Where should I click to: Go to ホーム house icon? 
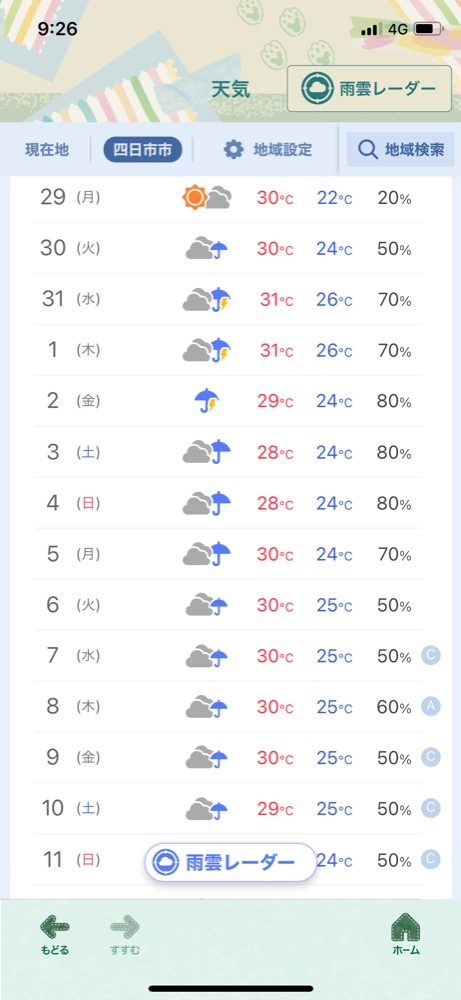(406, 935)
